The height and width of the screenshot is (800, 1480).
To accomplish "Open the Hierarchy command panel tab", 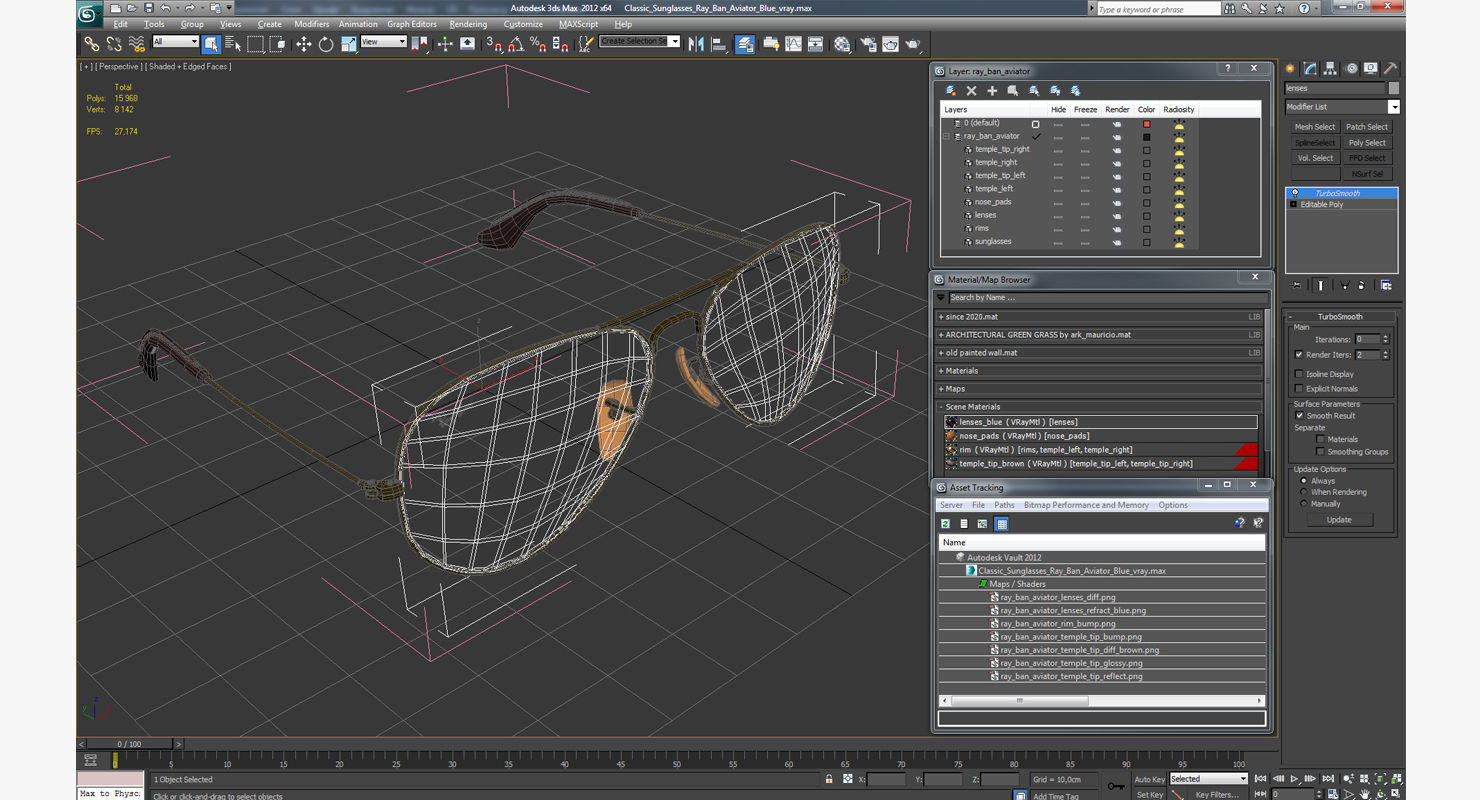I will click(1331, 69).
